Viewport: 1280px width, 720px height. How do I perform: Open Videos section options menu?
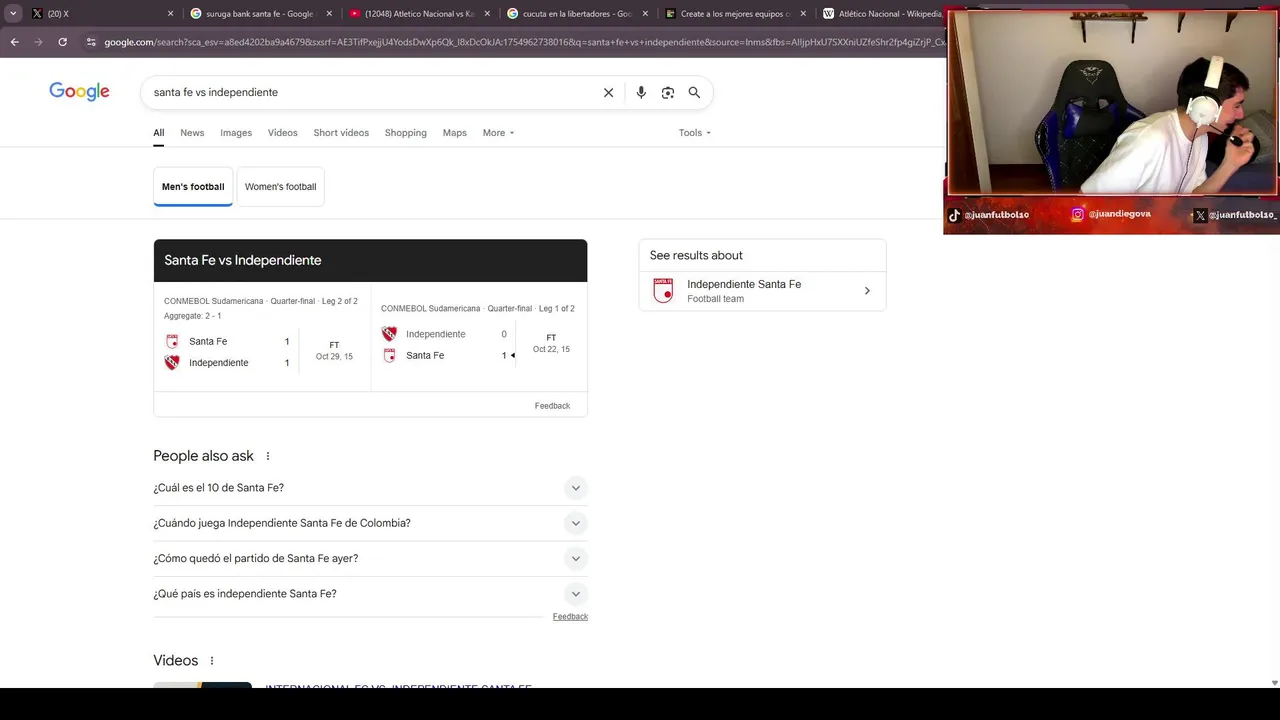pos(211,661)
